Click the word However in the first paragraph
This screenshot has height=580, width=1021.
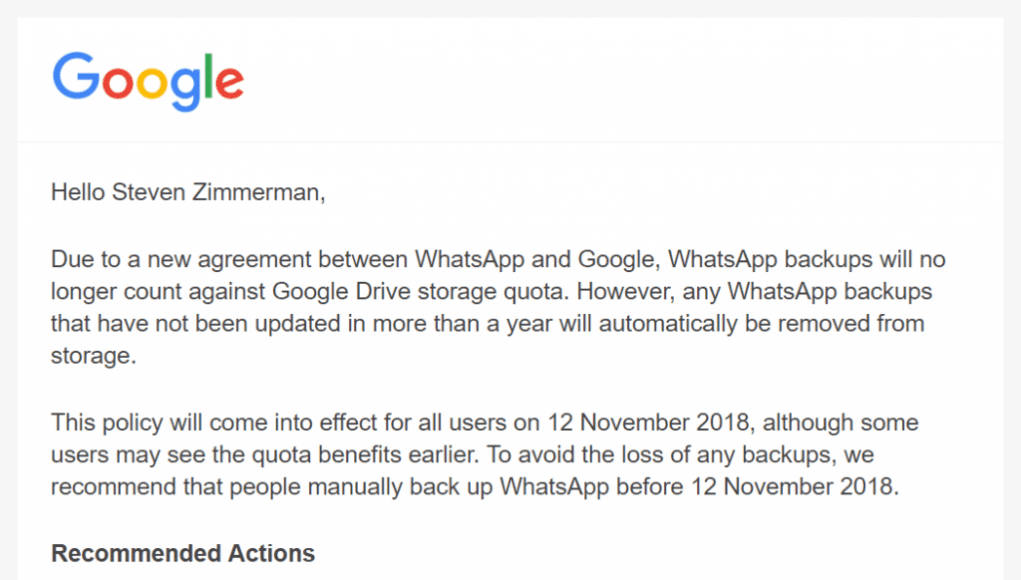click(626, 291)
